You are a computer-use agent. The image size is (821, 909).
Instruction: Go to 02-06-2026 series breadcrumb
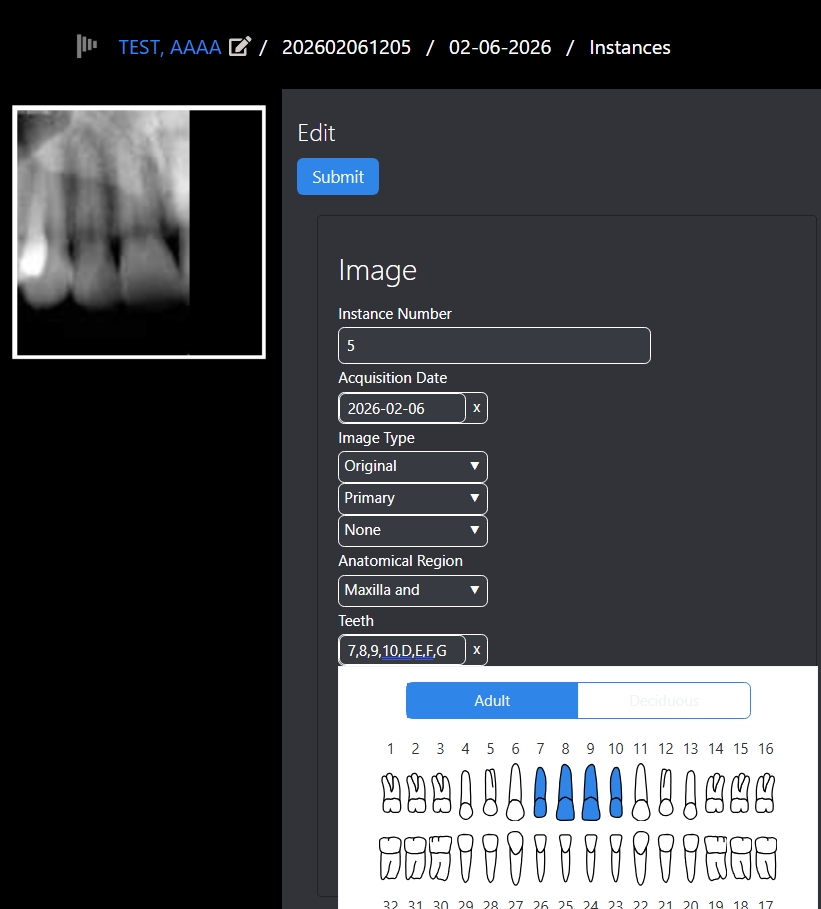coord(500,47)
